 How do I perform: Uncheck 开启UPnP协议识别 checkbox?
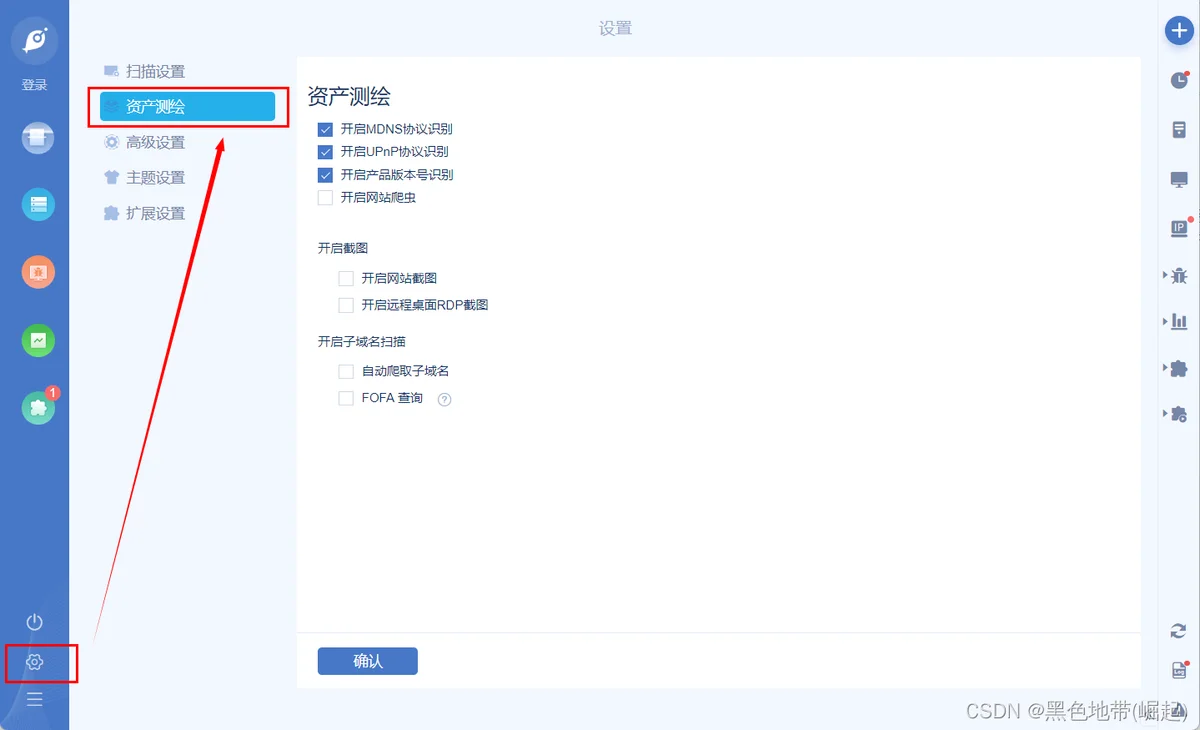325,152
